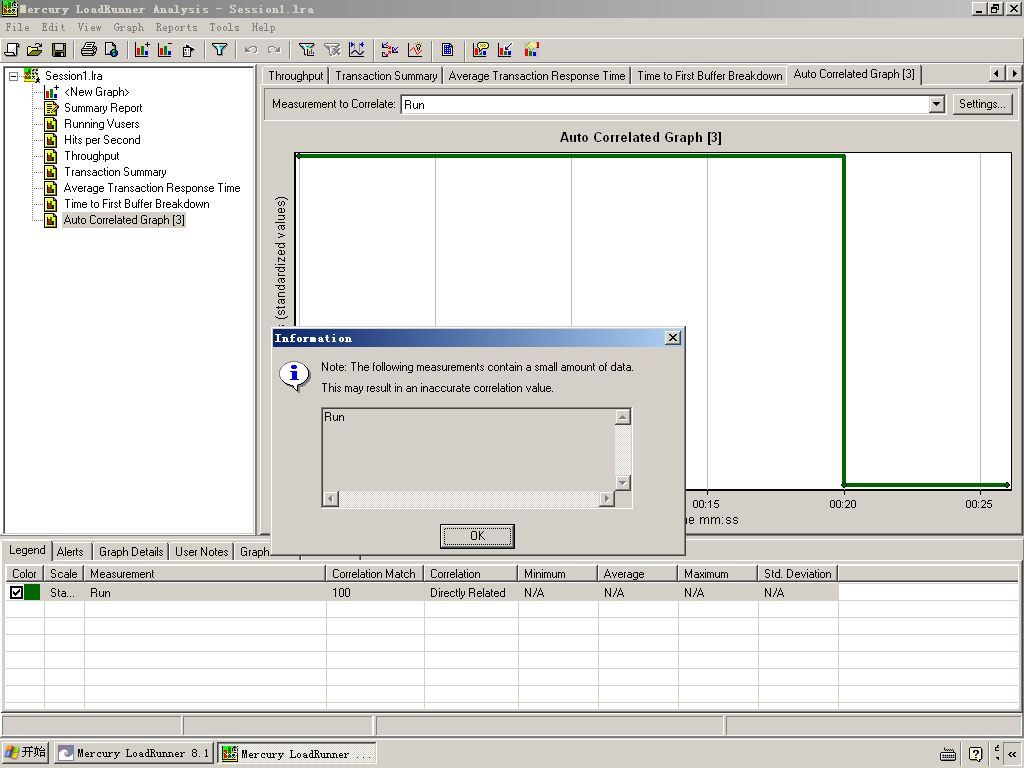Image resolution: width=1024 pixels, height=768 pixels.
Task: Select the Auto Correlated Graph [3] tab
Action: tap(854, 74)
